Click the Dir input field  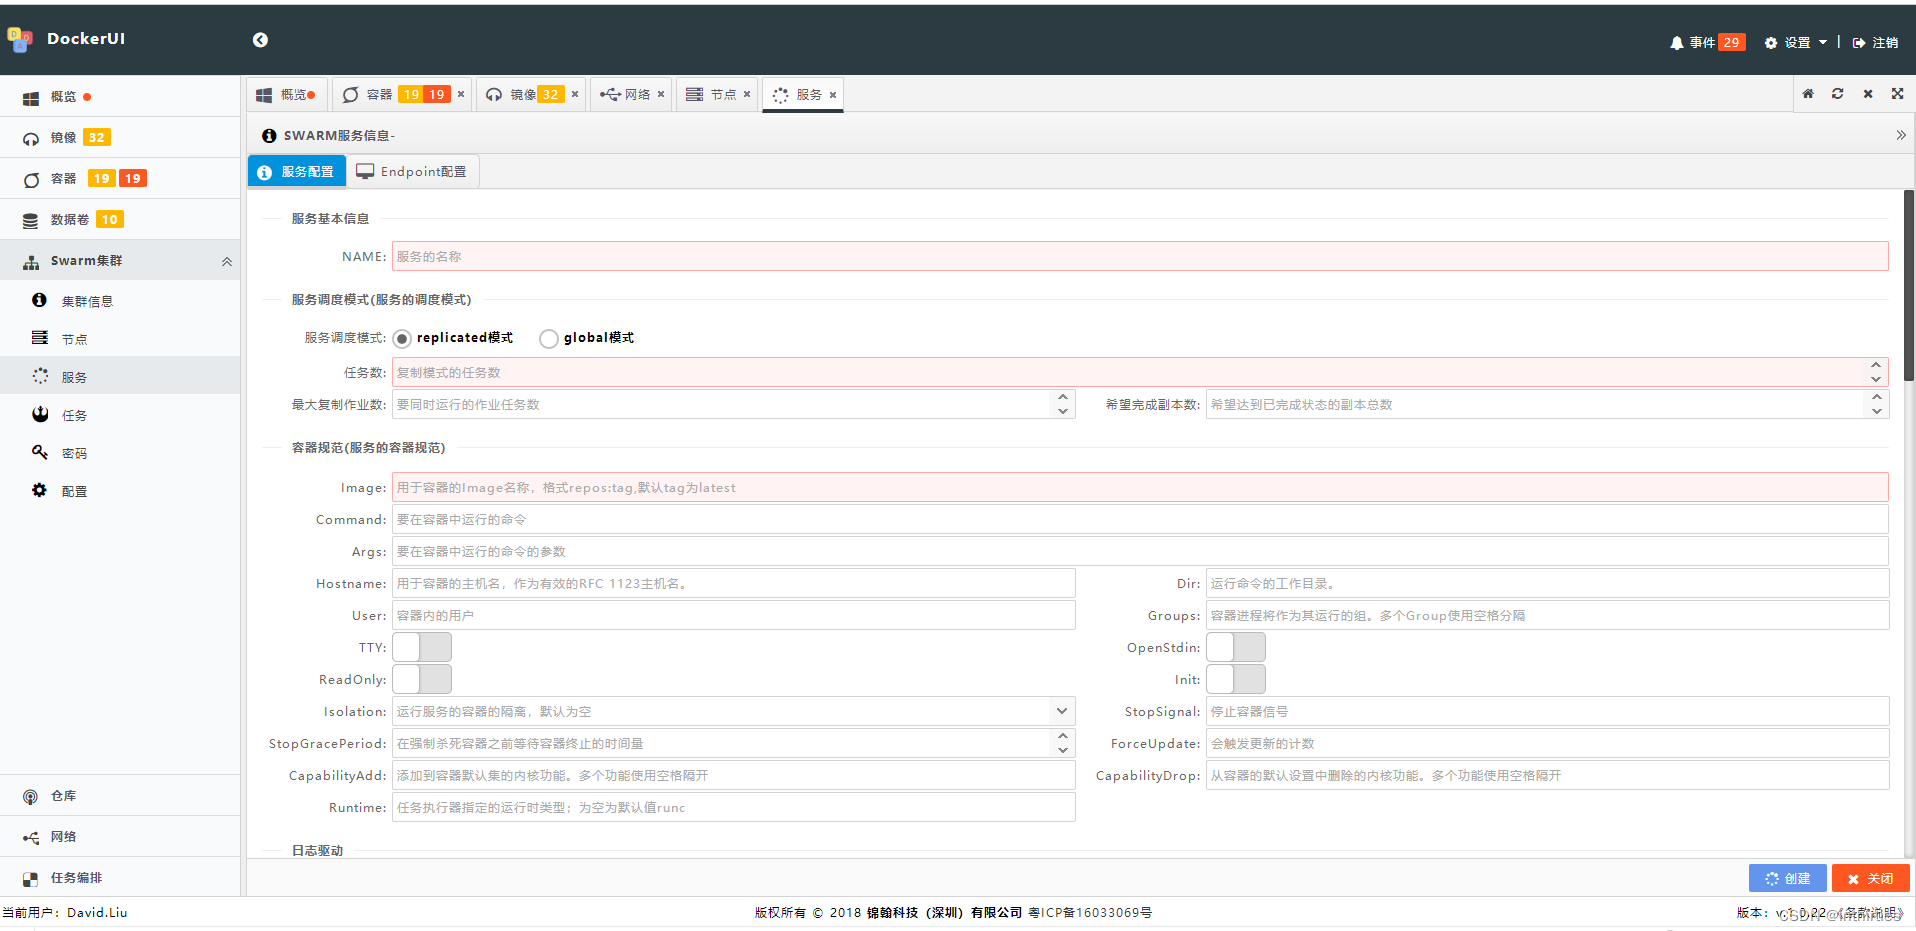pos(1548,584)
